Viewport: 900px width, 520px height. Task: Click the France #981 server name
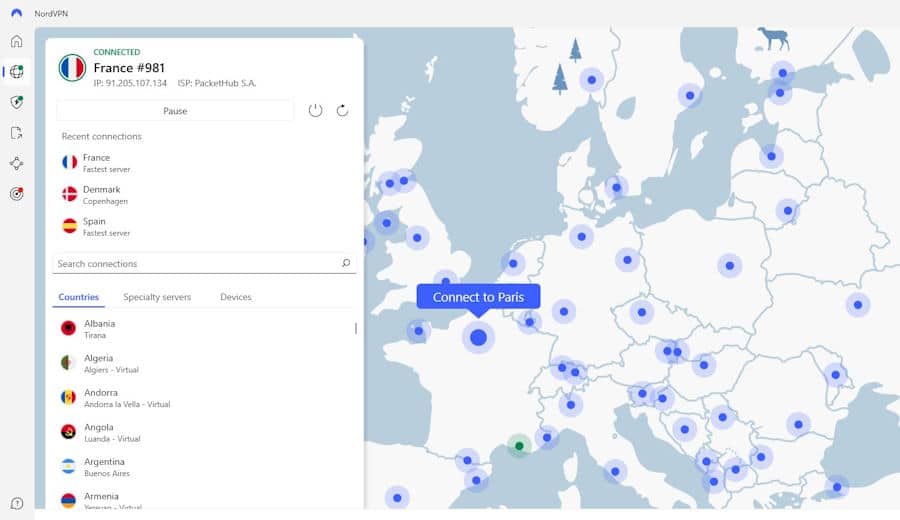pyautogui.click(x=129, y=68)
